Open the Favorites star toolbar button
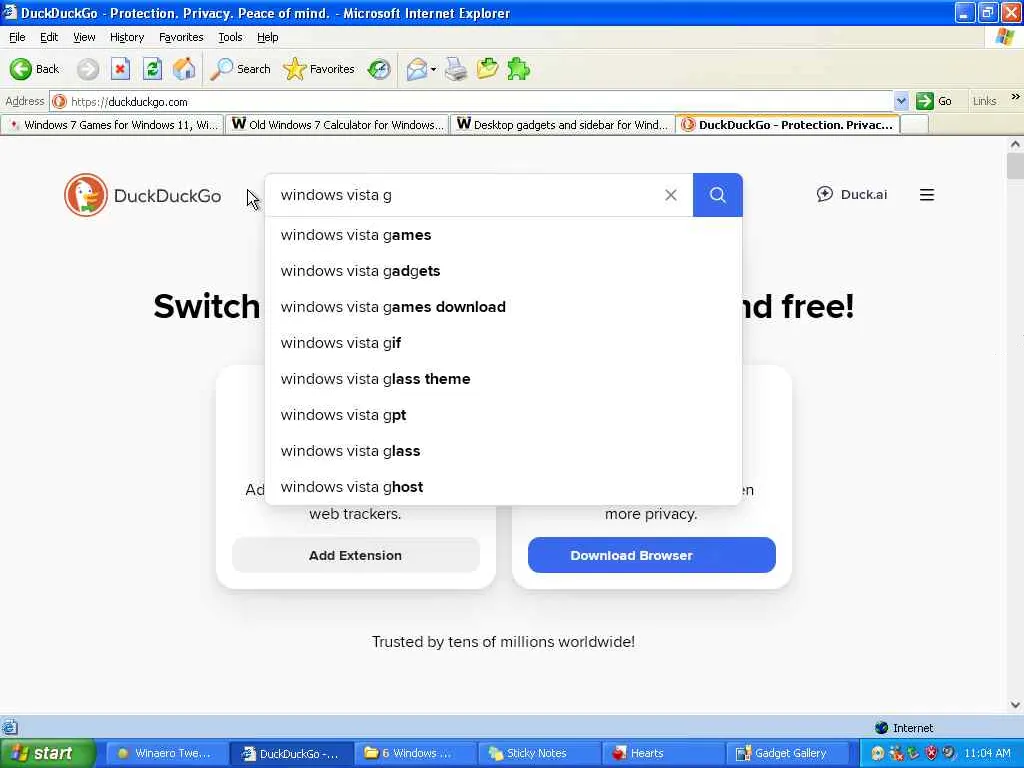This screenshot has height=768, width=1024. pos(319,69)
